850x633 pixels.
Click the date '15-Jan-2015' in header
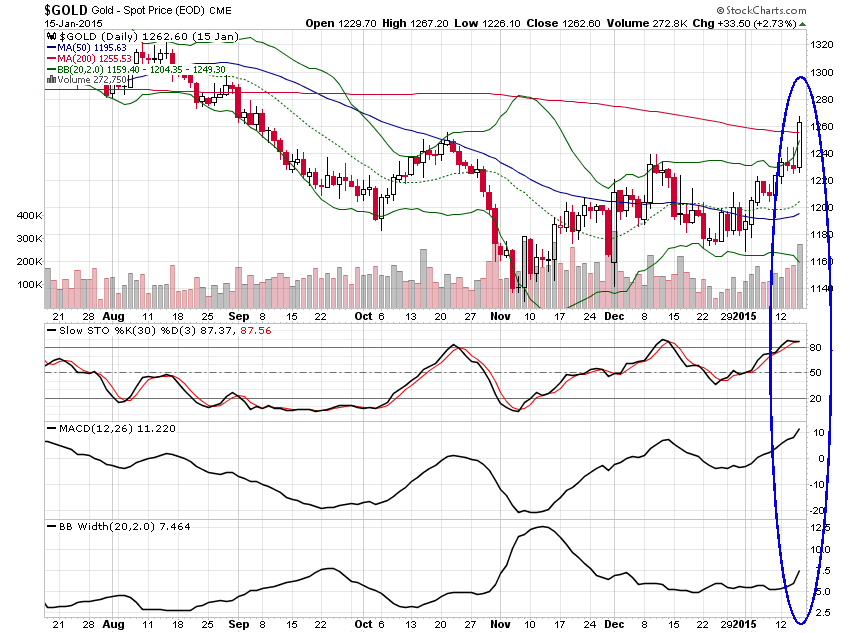coord(73,24)
